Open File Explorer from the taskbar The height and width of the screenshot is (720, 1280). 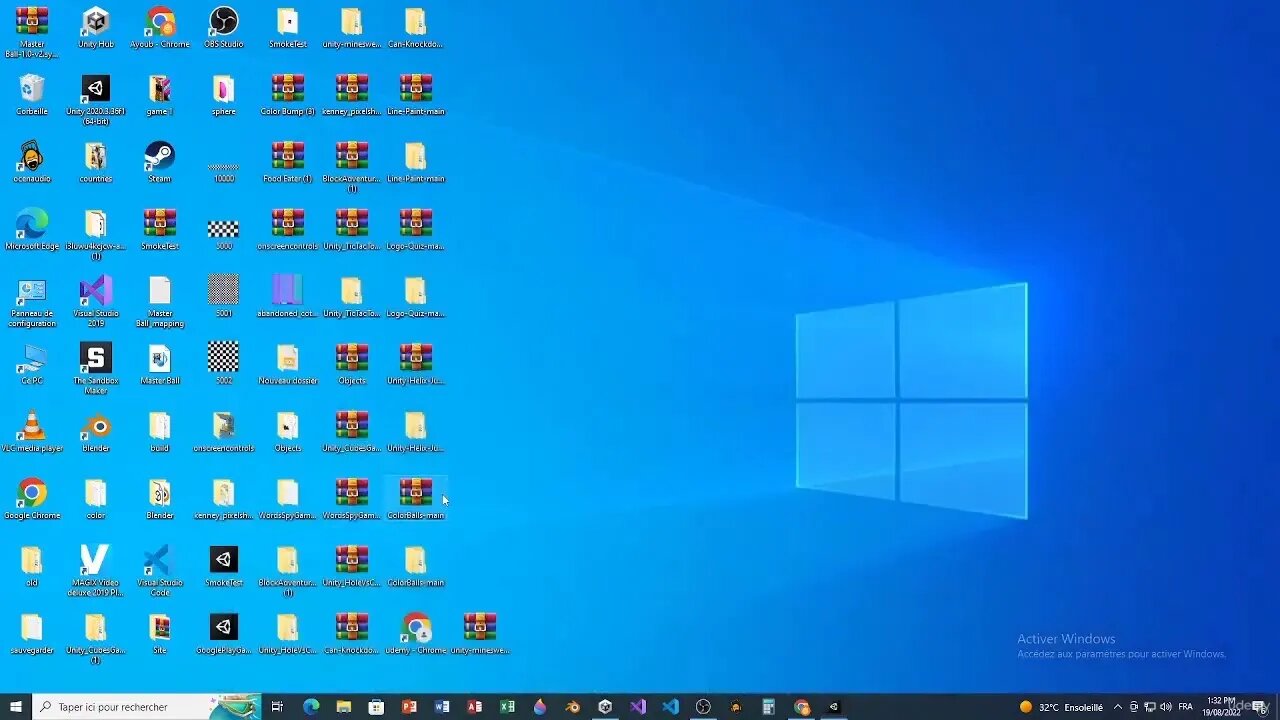[344, 707]
